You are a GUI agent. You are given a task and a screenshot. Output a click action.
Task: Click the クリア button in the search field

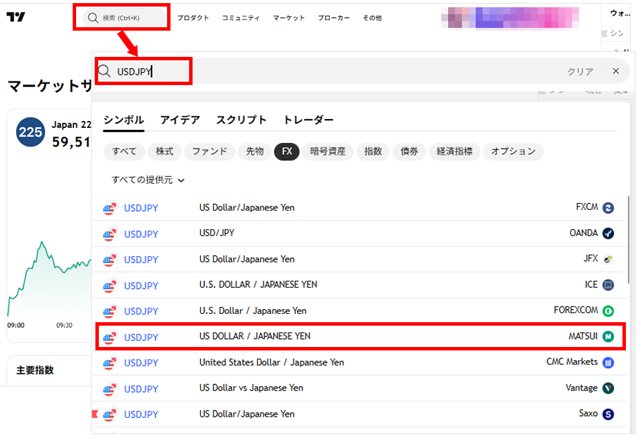[x=580, y=71]
